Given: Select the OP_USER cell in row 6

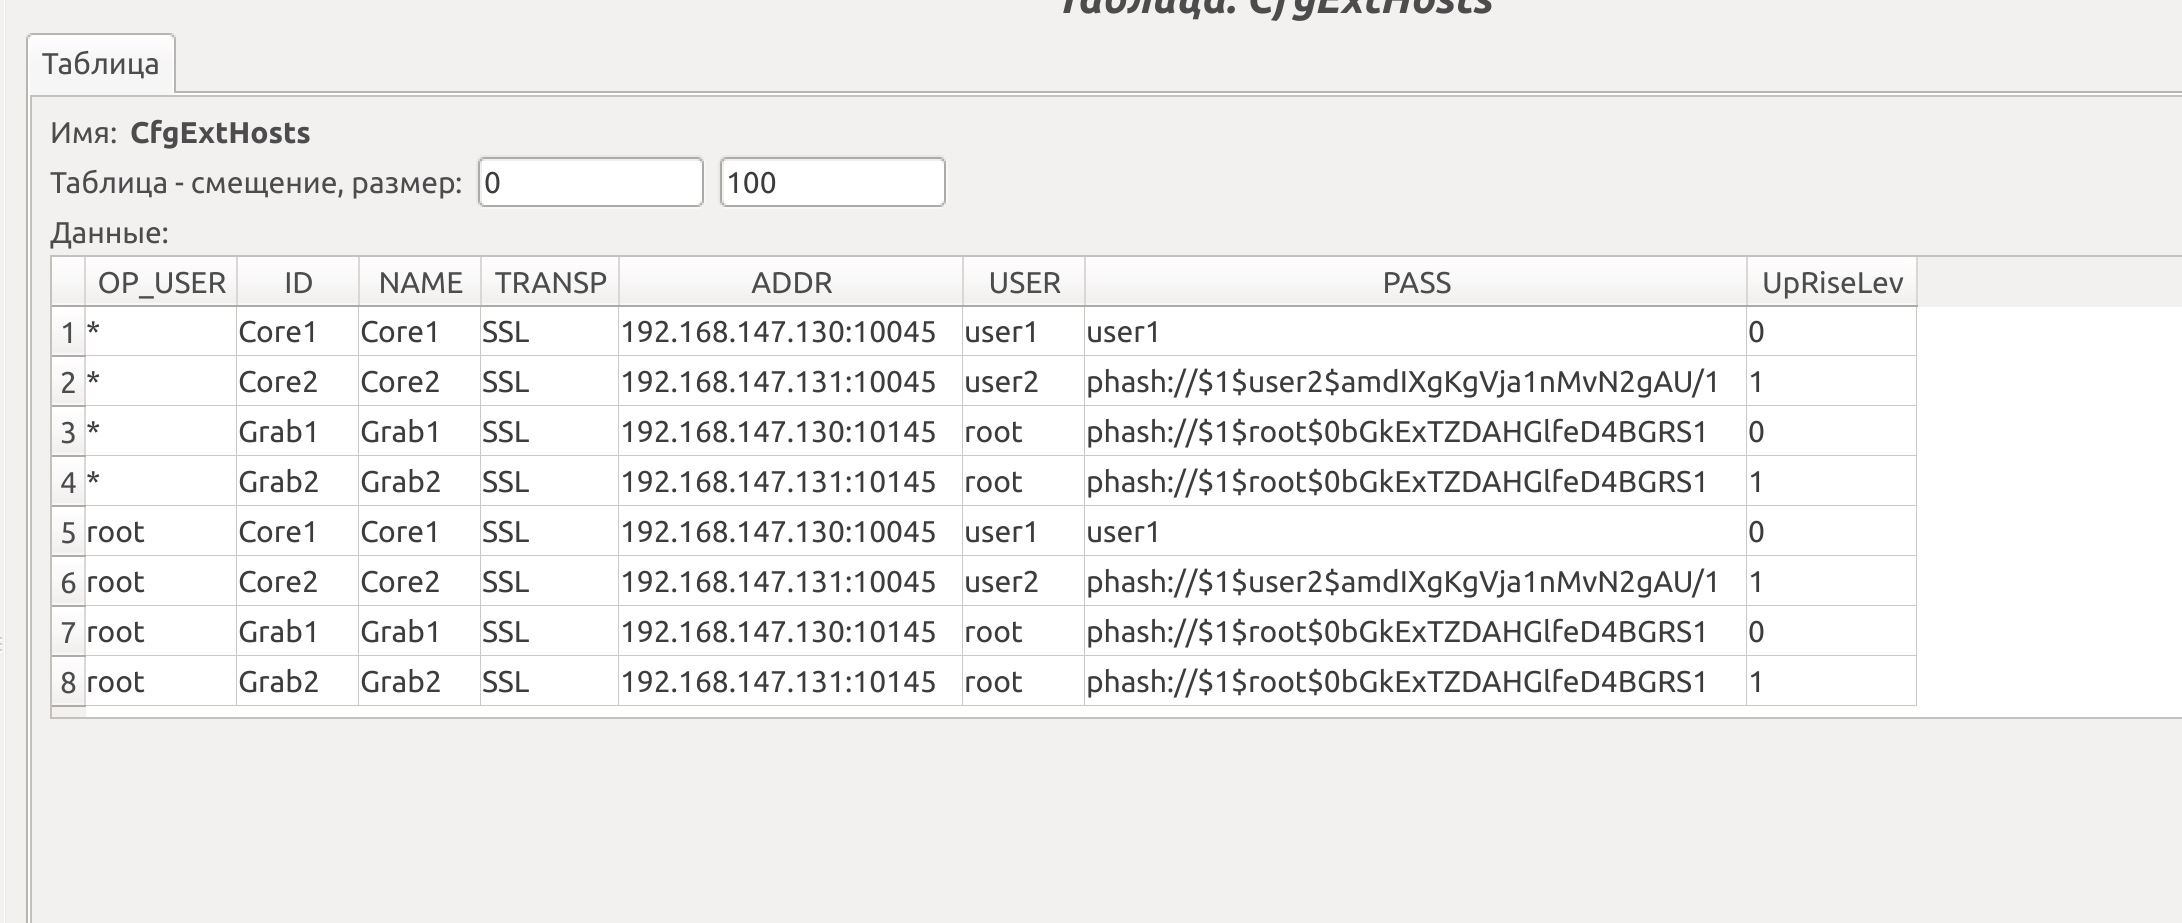Looking at the screenshot, I should click(x=161, y=583).
